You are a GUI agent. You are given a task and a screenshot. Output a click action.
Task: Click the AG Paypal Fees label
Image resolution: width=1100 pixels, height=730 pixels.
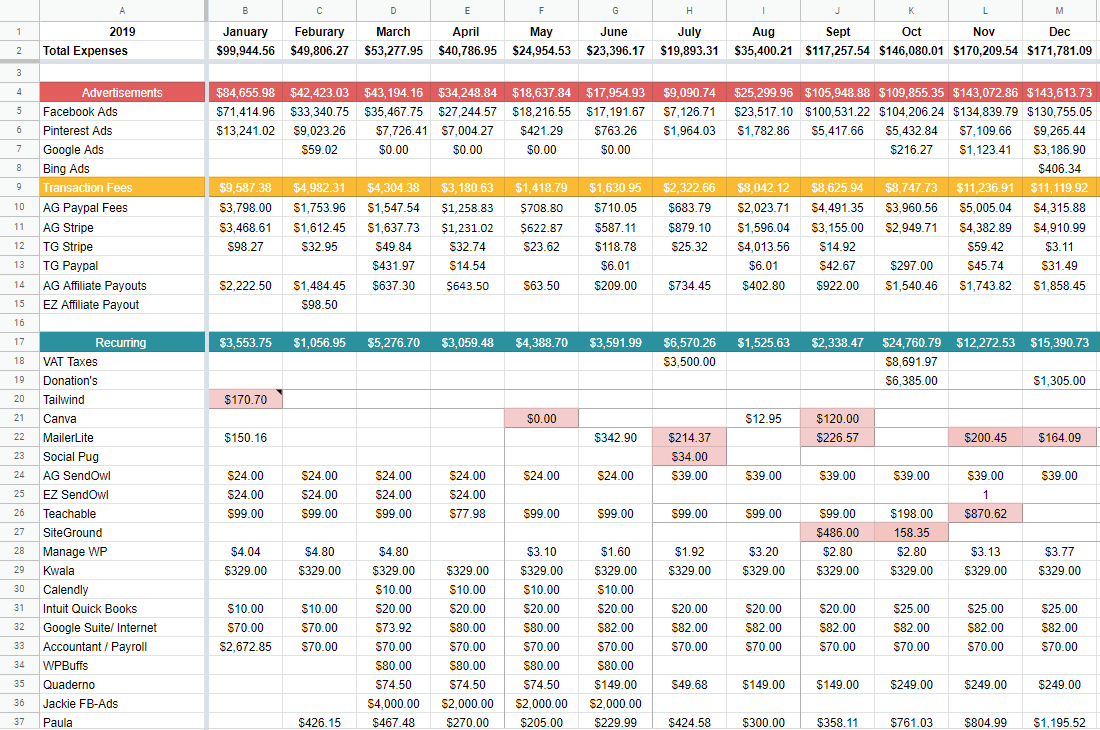pos(122,208)
